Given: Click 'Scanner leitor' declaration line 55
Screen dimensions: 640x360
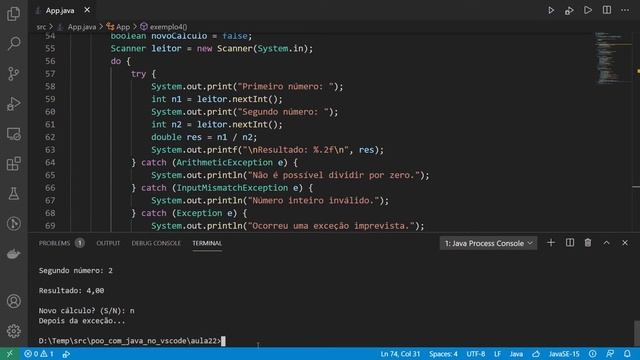Looking at the screenshot, I should pos(211,49).
